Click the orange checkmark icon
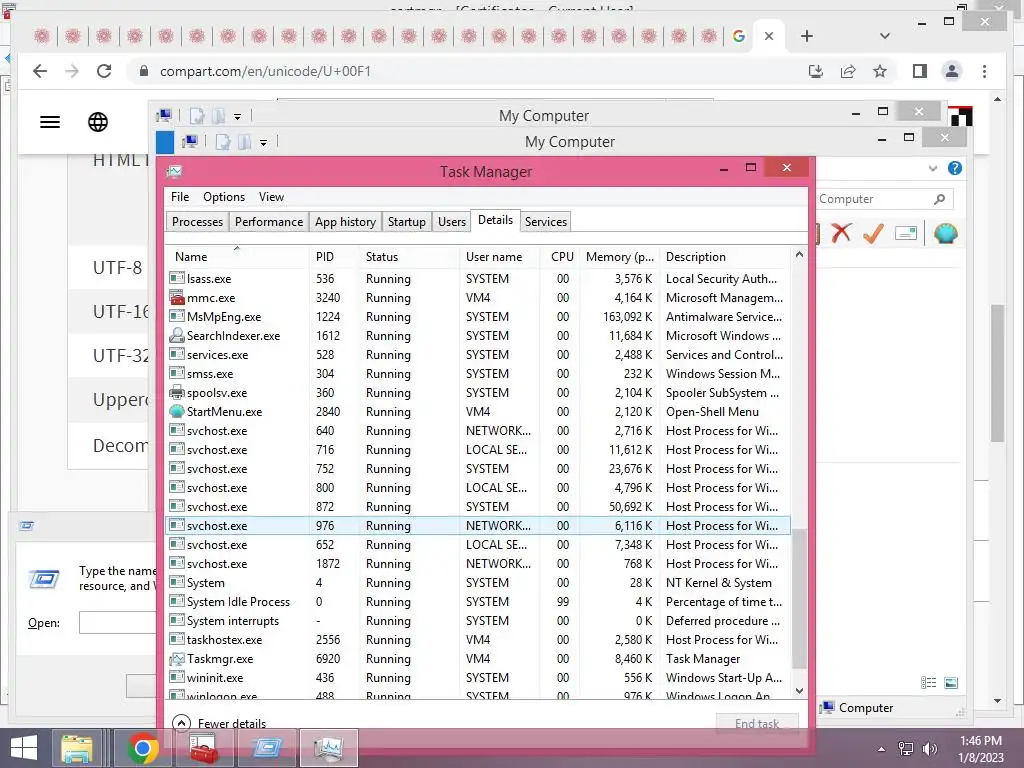The image size is (1024, 768). (x=873, y=232)
